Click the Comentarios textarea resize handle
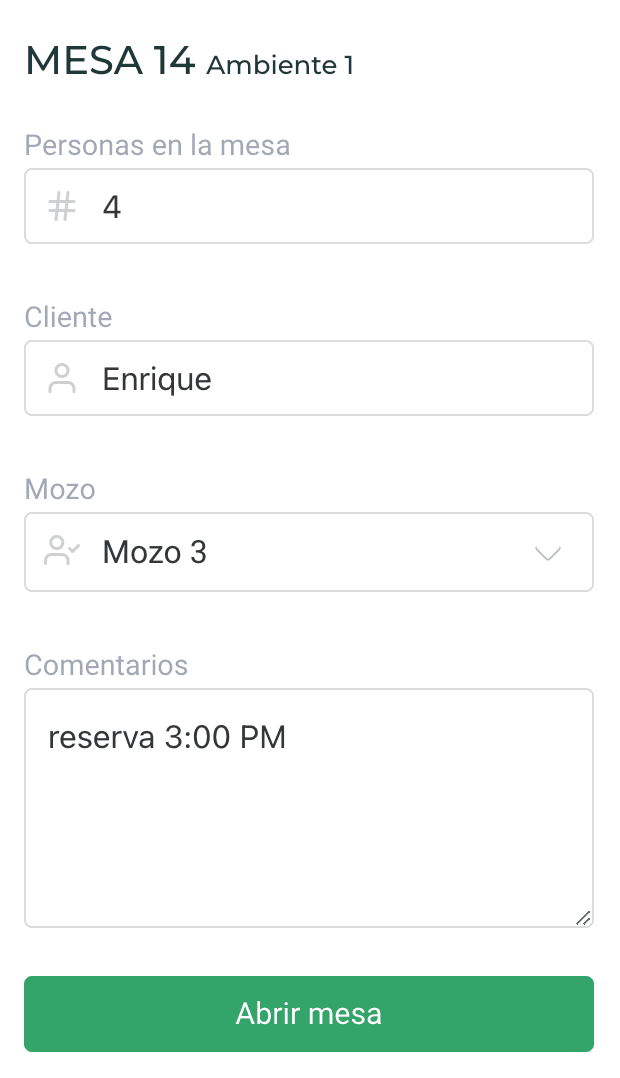The height and width of the screenshot is (1078, 620). coord(583,917)
